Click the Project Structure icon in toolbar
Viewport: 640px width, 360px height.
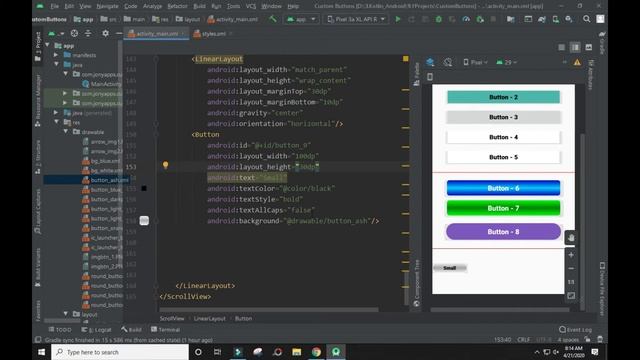[x=510, y=19]
